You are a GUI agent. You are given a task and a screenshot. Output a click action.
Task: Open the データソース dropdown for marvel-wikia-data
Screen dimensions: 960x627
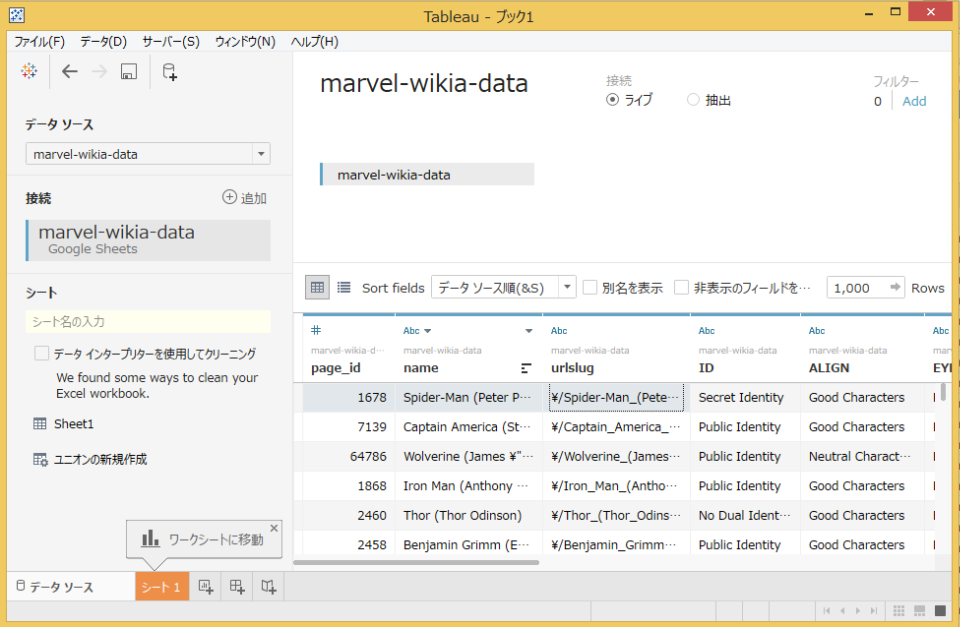coord(260,153)
